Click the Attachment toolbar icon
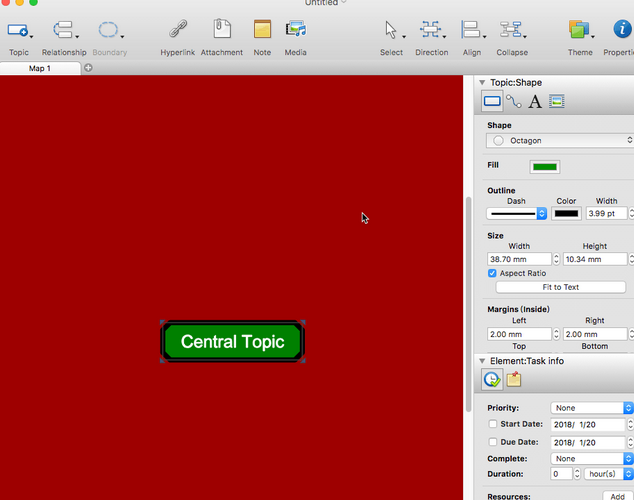Image resolution: width=634 pixels, height=500 pixels. [222, 29]
